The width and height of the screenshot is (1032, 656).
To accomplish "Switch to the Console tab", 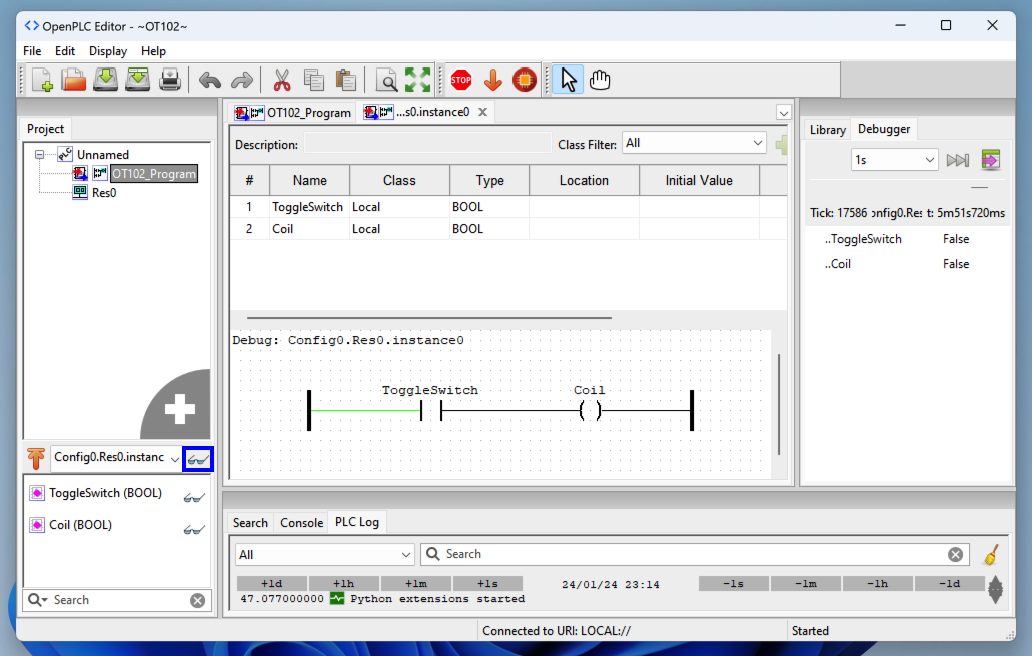I will click(301, 522).
